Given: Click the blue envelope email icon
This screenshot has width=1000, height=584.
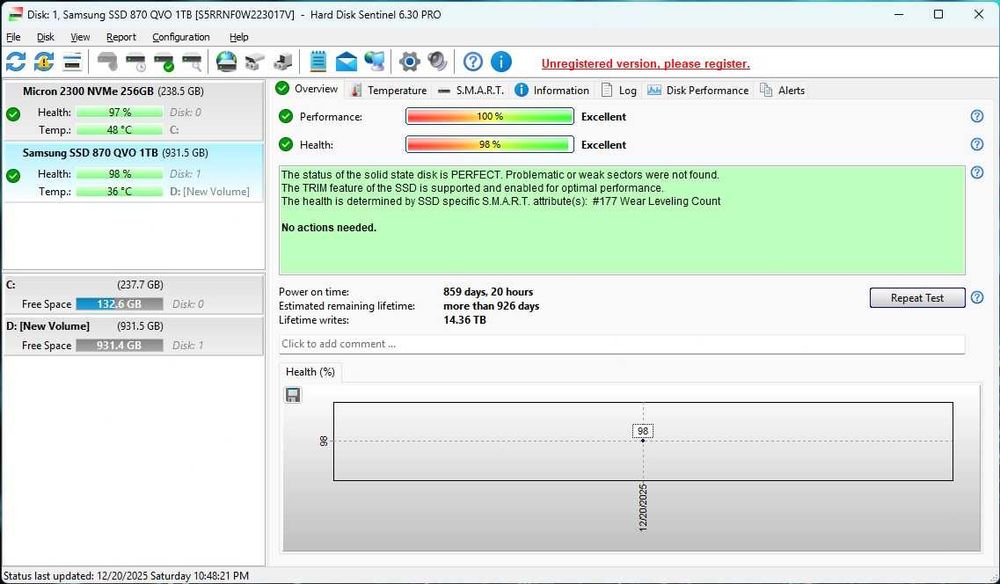Looking at the screenshot, I should 346,62.
